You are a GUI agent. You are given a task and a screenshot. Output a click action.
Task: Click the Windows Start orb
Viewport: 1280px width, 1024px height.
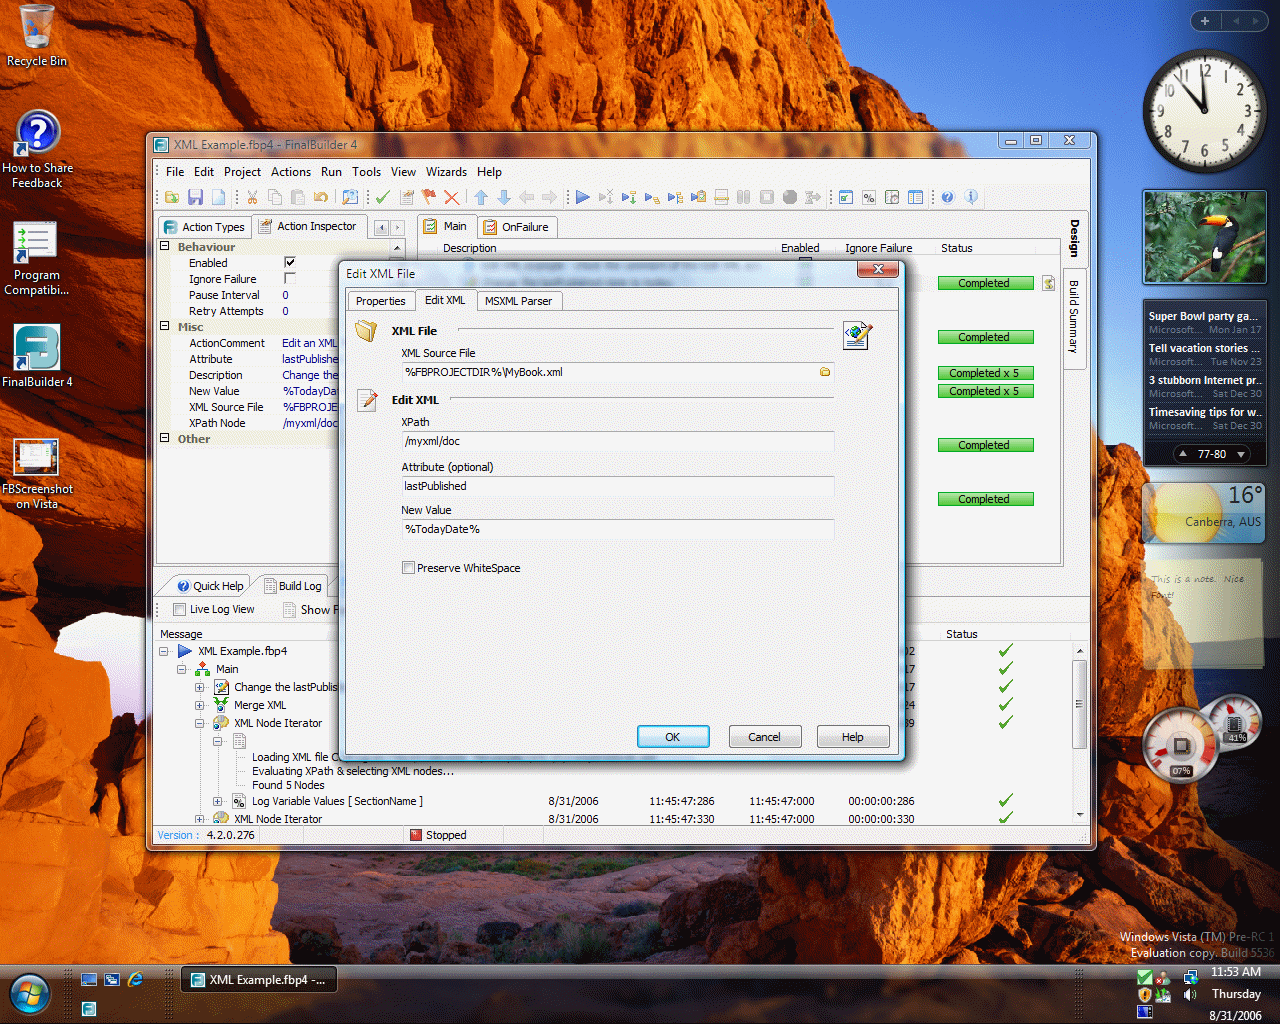pos(30,994)
